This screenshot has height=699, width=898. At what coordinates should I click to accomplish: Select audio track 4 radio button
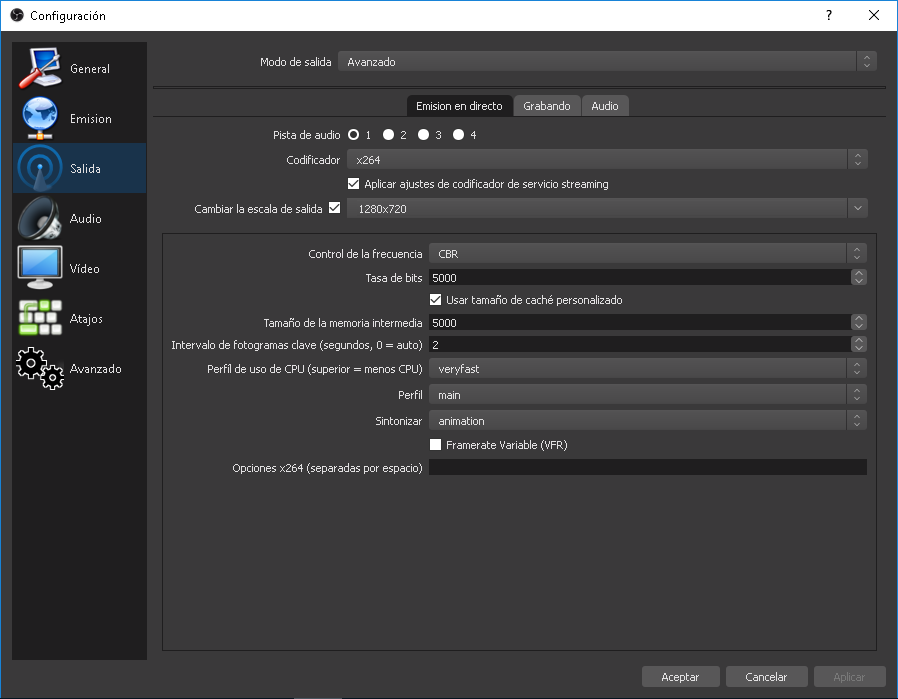coord(459,135)
